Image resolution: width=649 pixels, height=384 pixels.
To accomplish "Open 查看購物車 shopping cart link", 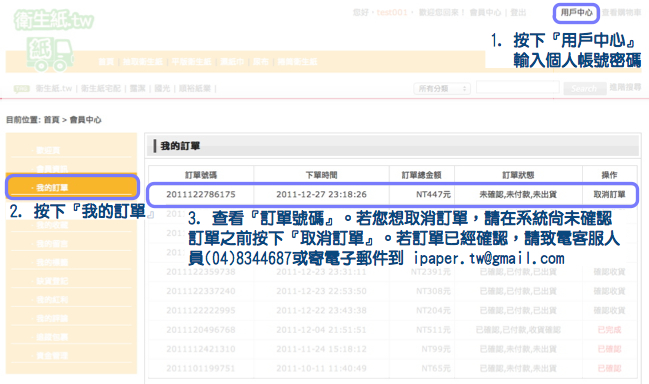I will click(621, 13).
